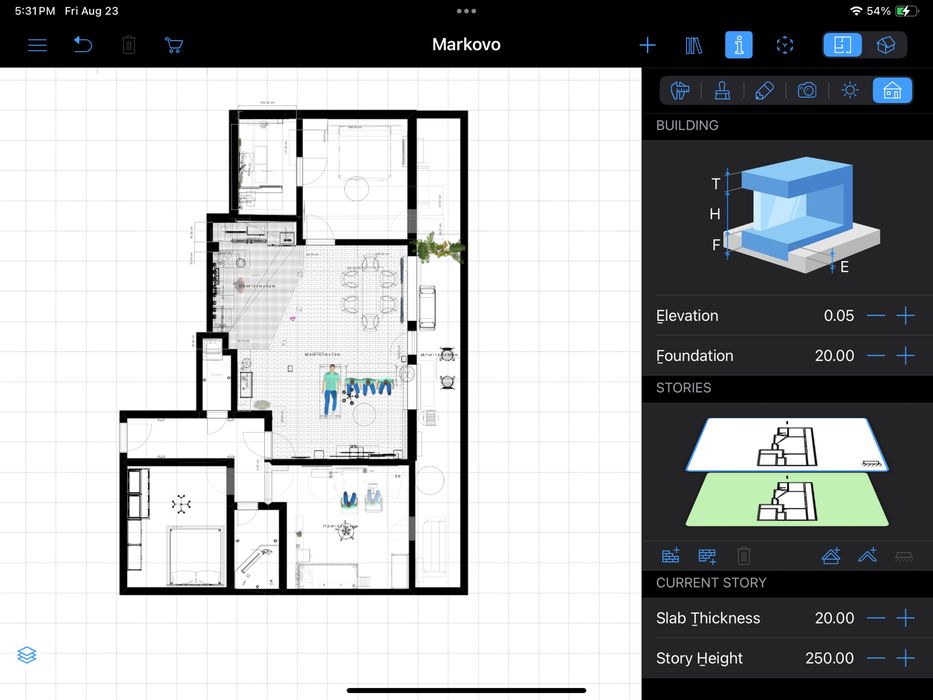The width and height of the screenshot is (933, 700).
Task: Decrease Story Height value
Action: (x=876, y=658)
